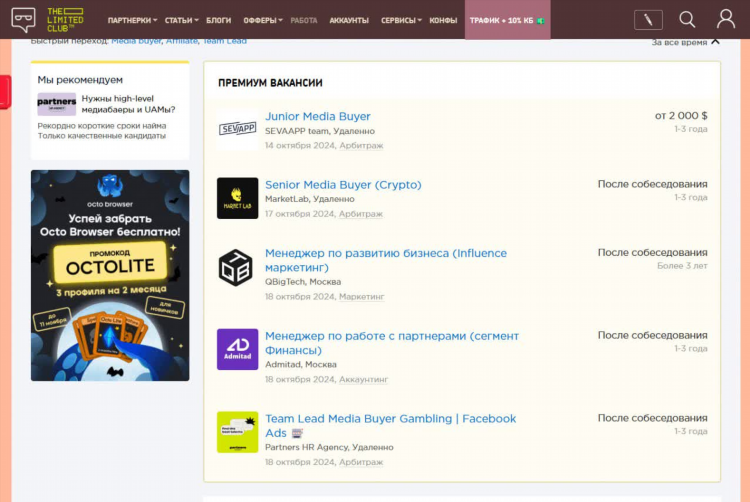Click the Media buyer quick link

click(x=136, y=41)
